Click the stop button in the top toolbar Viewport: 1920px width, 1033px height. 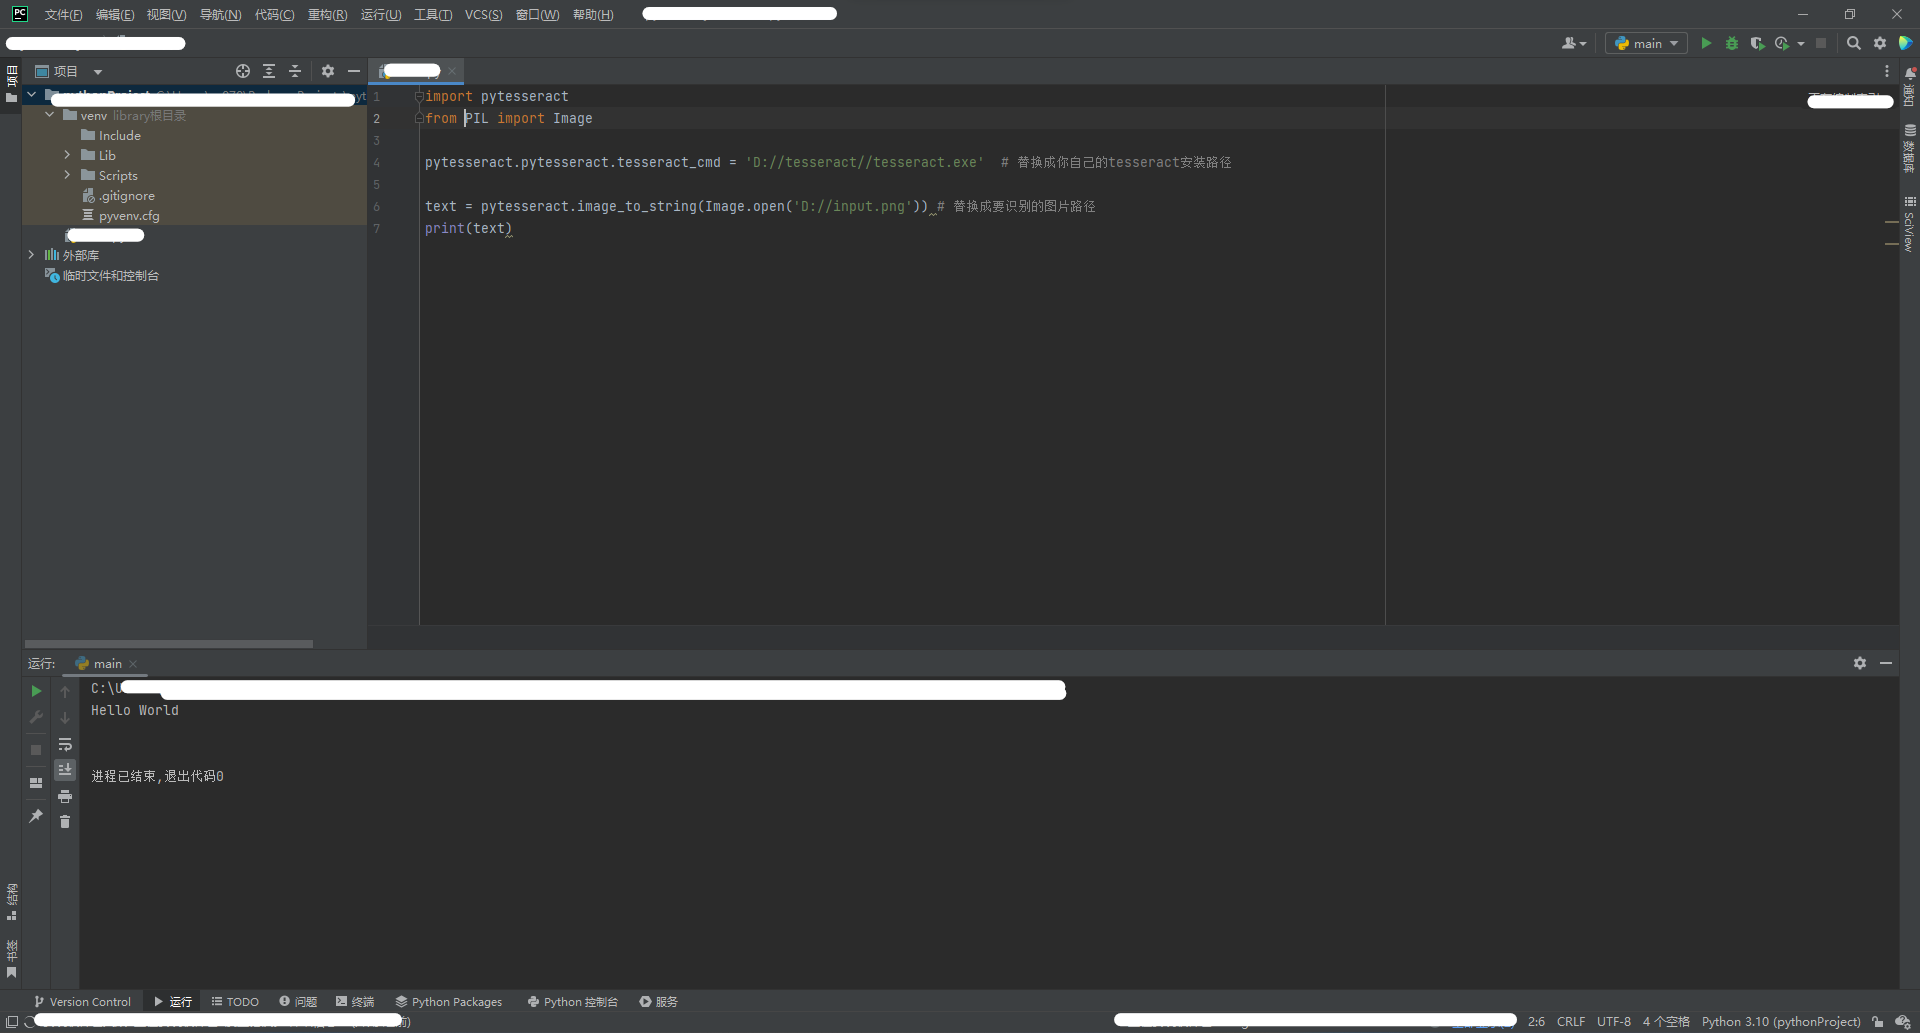point(1821,43)
